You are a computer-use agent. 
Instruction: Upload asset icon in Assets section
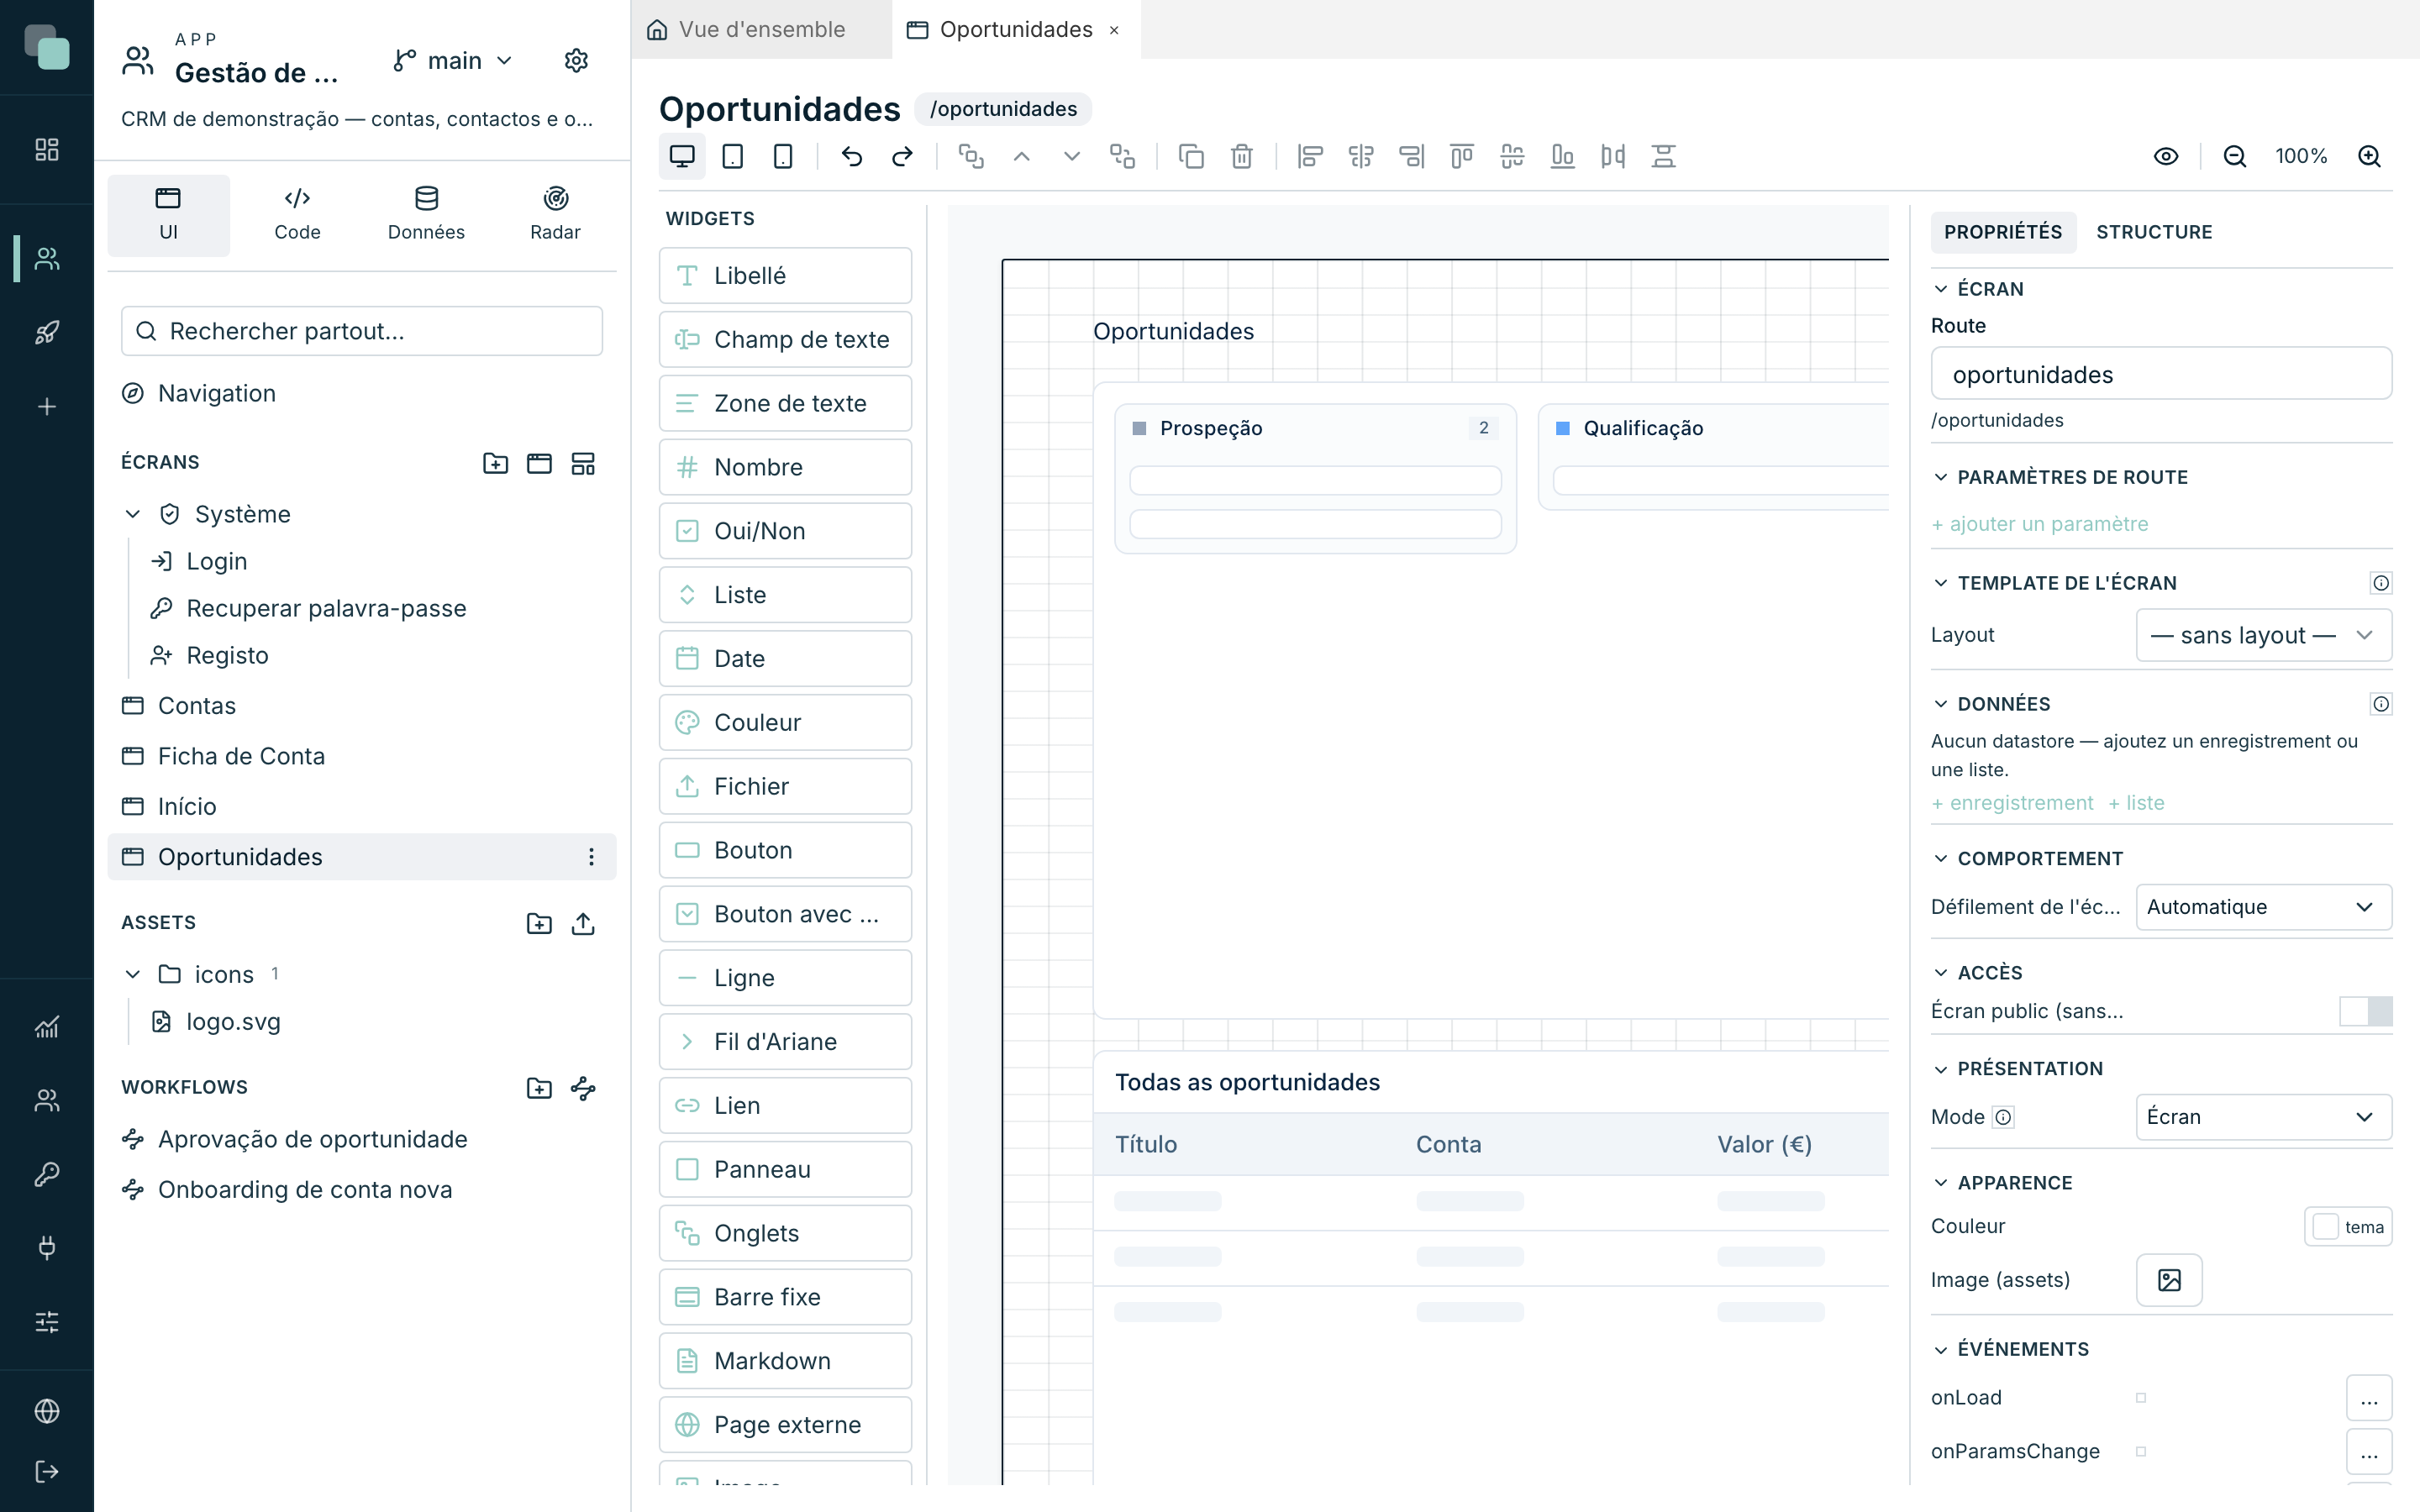583,923
